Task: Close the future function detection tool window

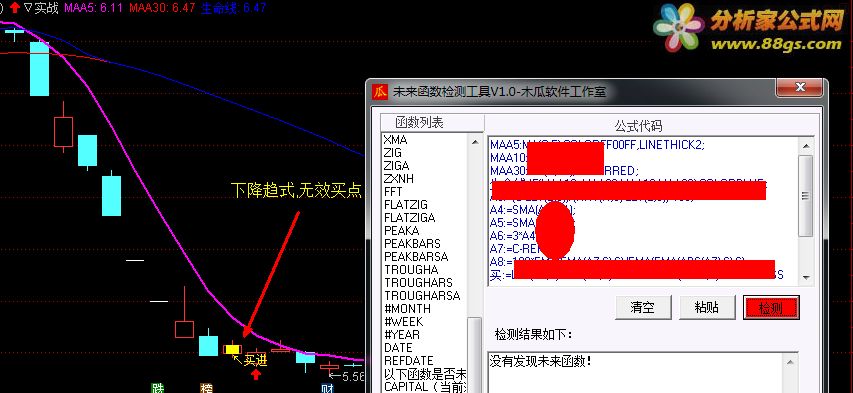Action: pos(799,88)
